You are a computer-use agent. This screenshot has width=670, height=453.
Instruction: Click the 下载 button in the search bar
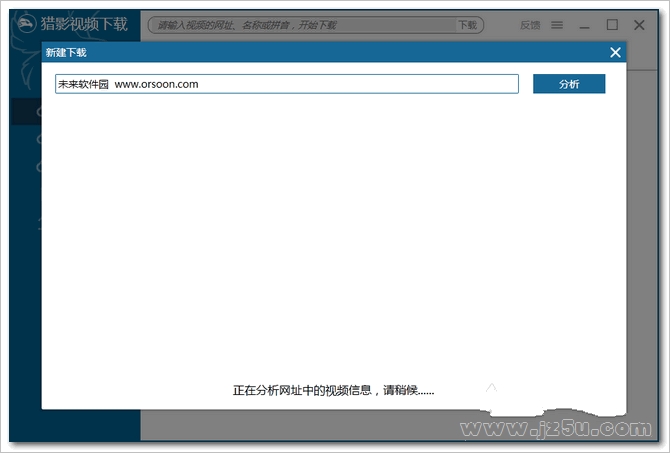[468, 25]
